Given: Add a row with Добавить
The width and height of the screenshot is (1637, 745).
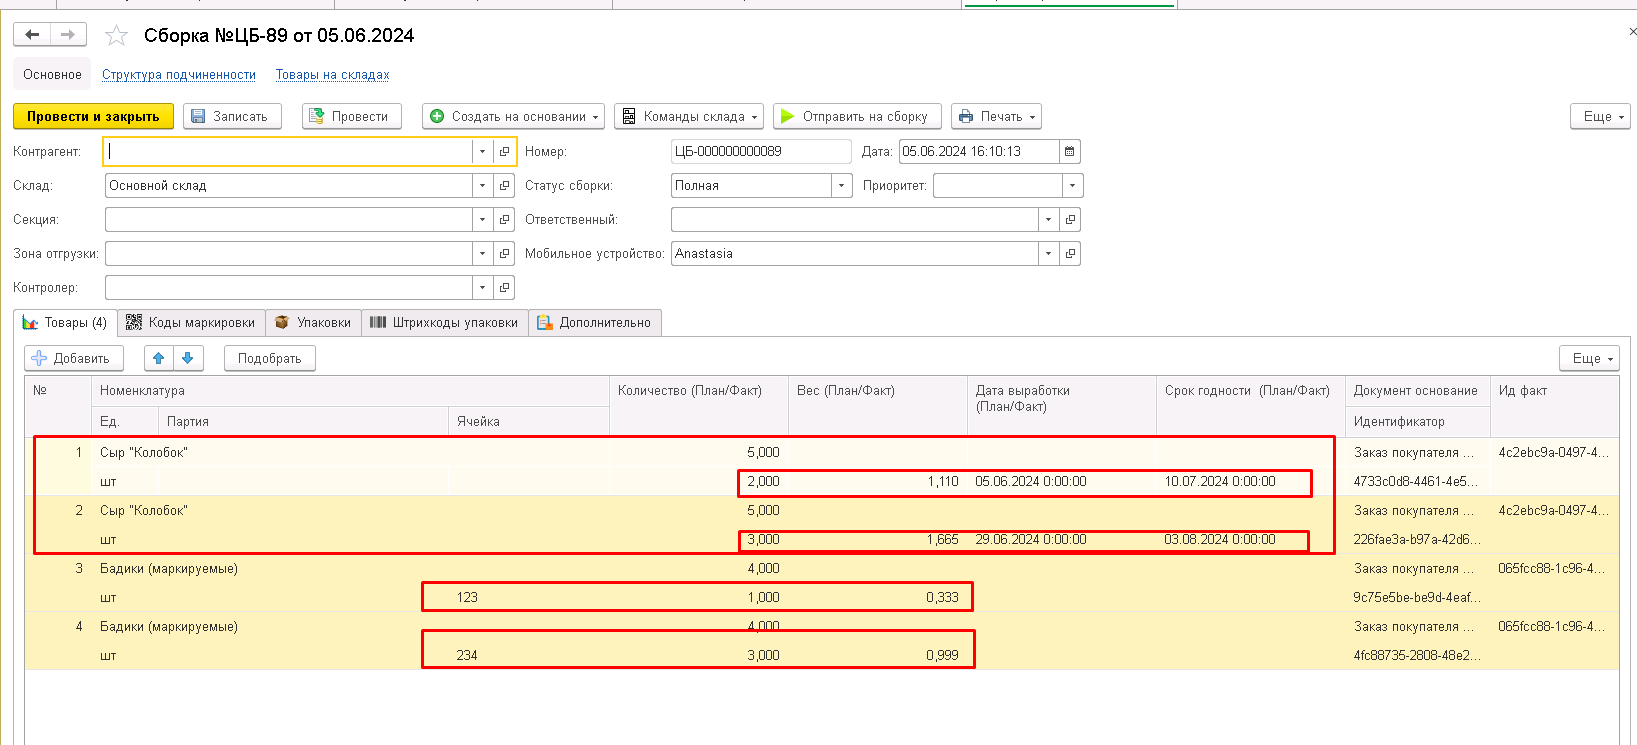Looking at the screenshot, I should [x=74, y=358].
